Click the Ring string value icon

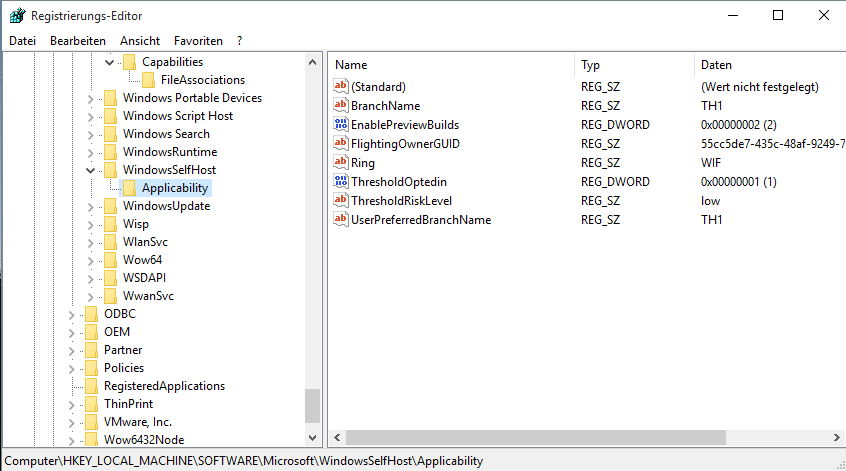pyautogui.click(x=341, y=162)
